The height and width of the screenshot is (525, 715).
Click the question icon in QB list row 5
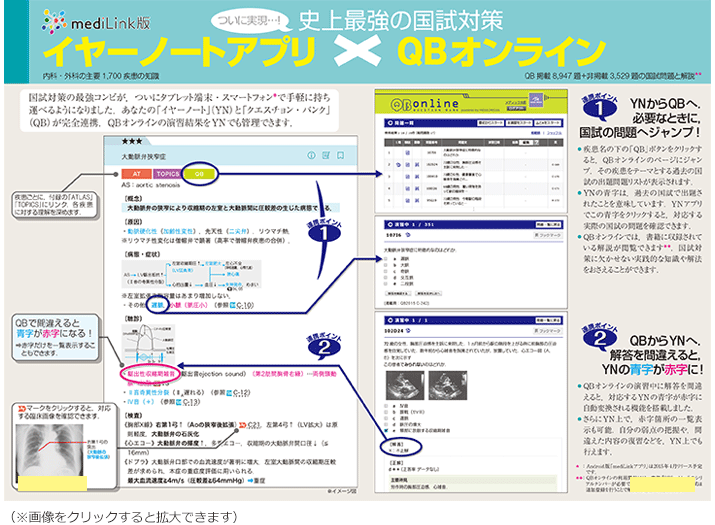point(407,200)
